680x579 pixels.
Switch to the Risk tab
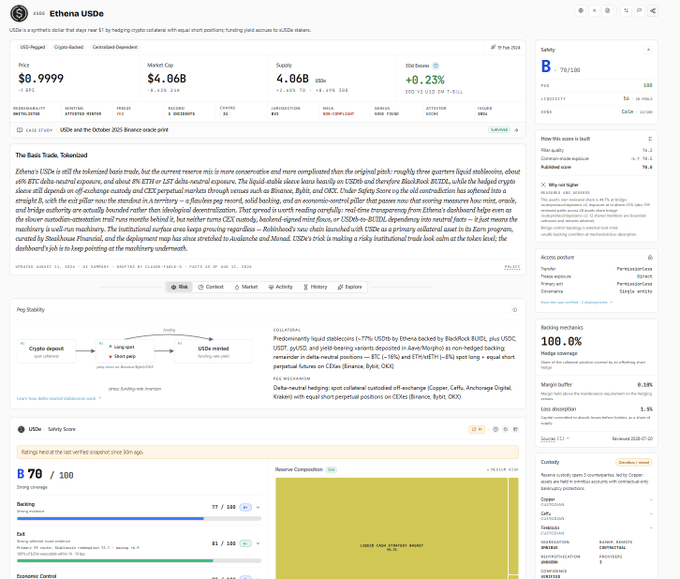tap(180, 287)
